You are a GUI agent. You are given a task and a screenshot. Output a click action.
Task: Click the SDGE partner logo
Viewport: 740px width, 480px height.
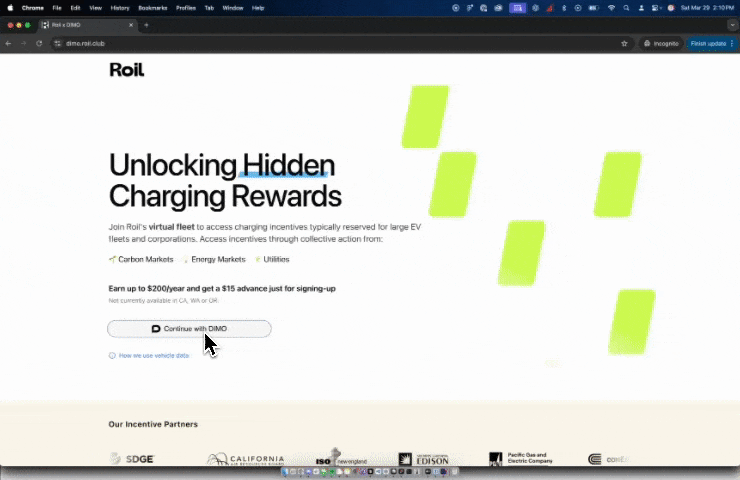click(132, 458)
